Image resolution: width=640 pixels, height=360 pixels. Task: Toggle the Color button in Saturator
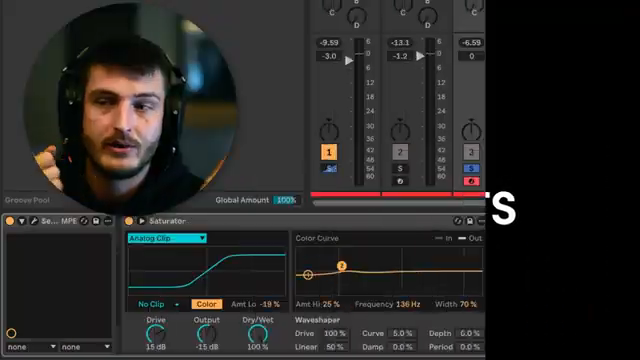tap(207, 304)
